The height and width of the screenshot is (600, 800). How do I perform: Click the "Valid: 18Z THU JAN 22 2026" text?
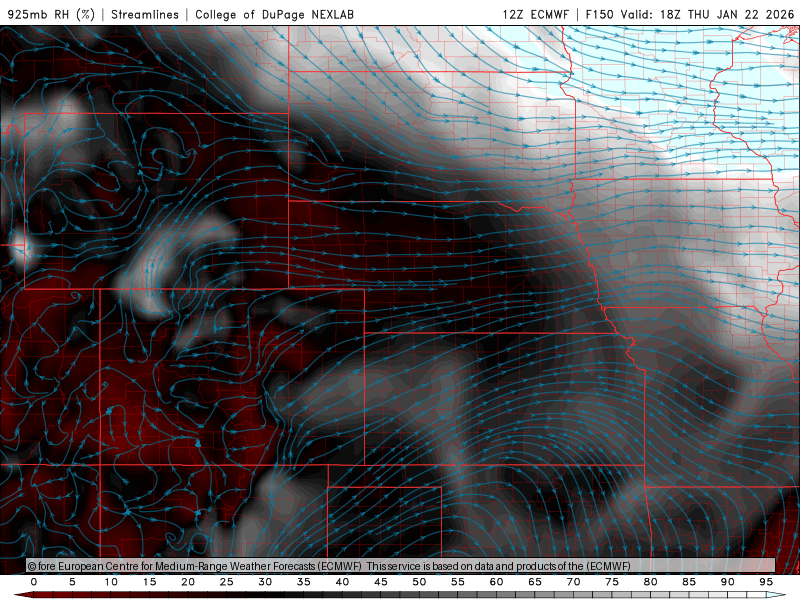pyautogui.click(x=708, y=14)
